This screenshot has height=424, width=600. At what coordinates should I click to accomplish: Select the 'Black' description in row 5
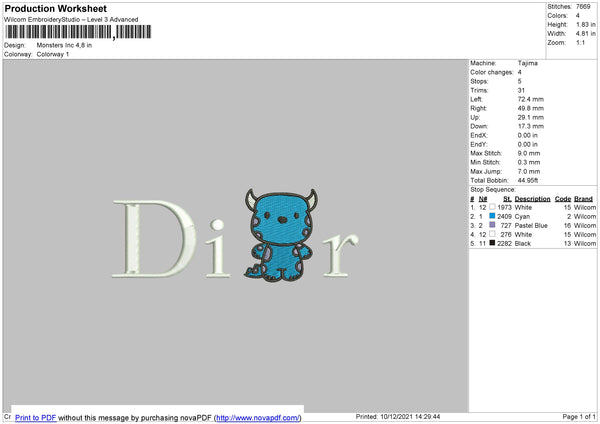(523, 243)
